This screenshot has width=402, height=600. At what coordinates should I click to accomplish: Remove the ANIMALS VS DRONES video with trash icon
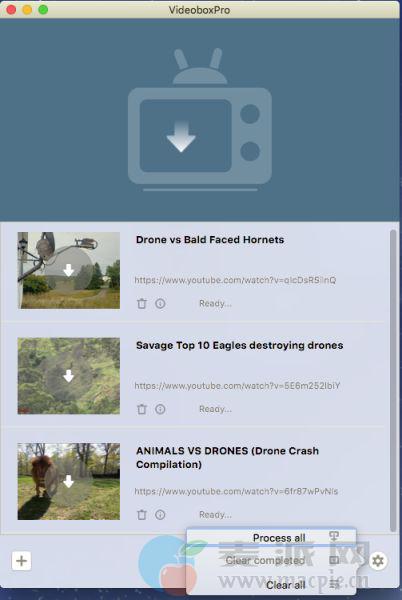(x=142, y=515)
